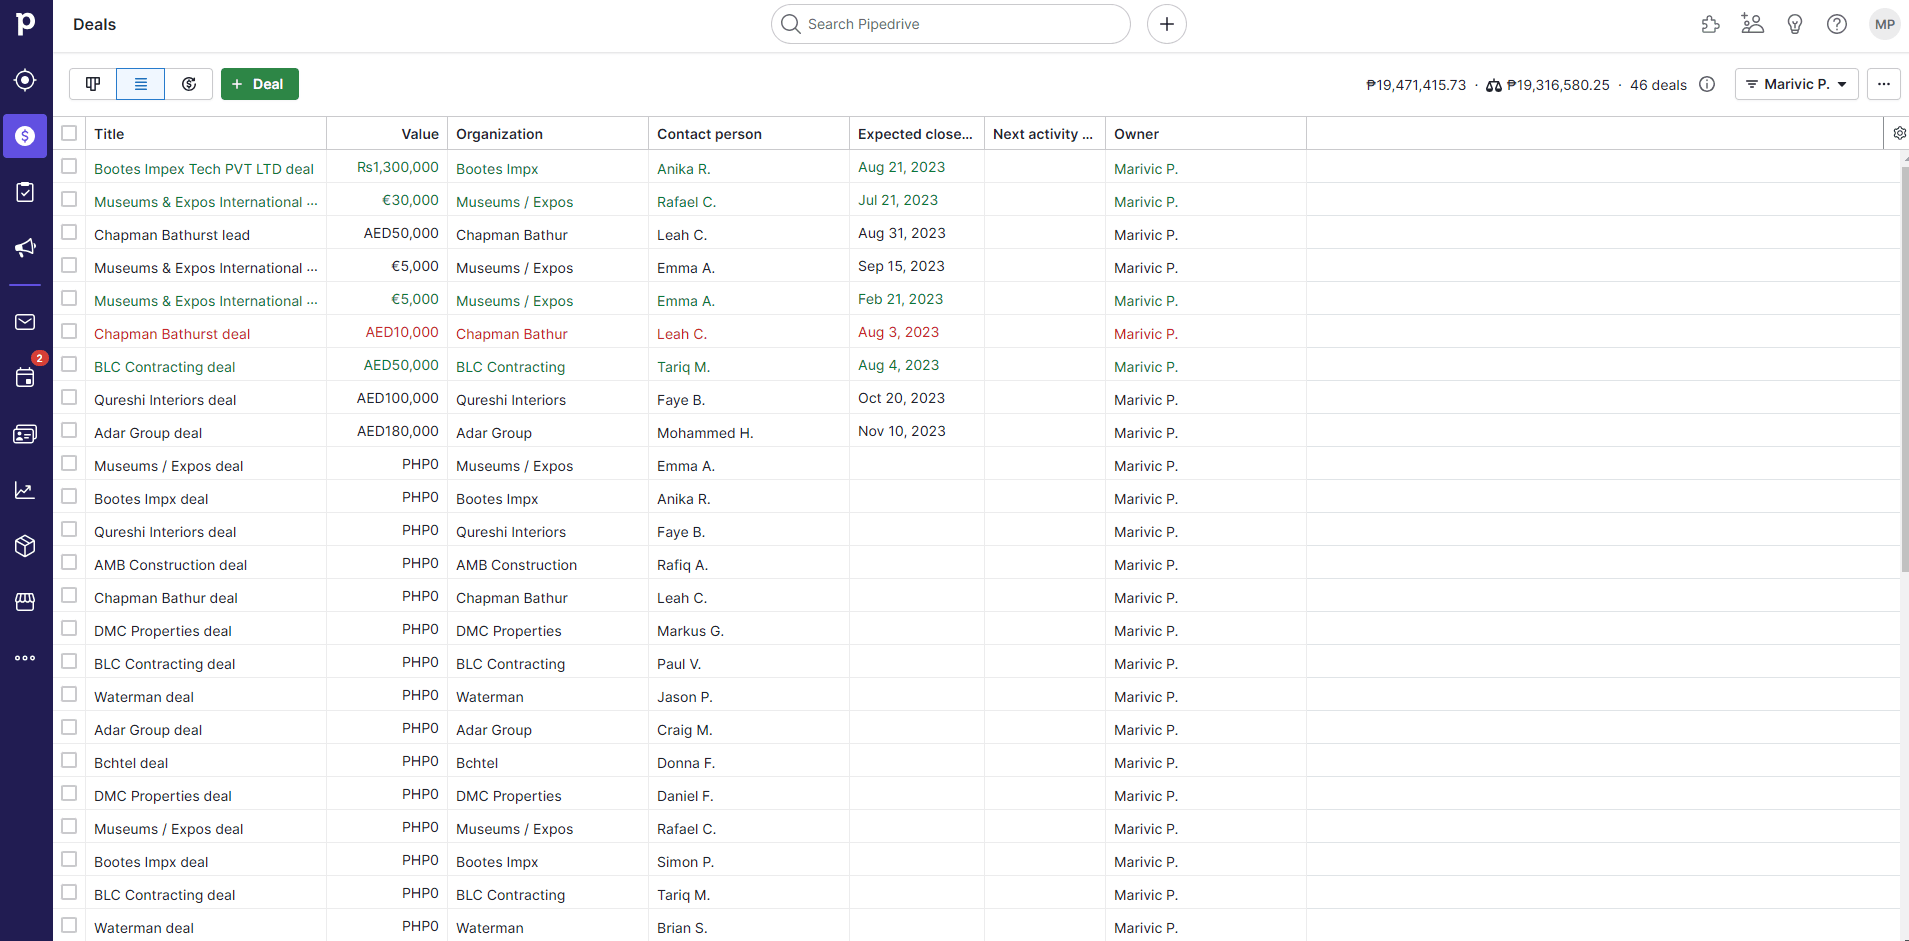Switch to list view

141,84
